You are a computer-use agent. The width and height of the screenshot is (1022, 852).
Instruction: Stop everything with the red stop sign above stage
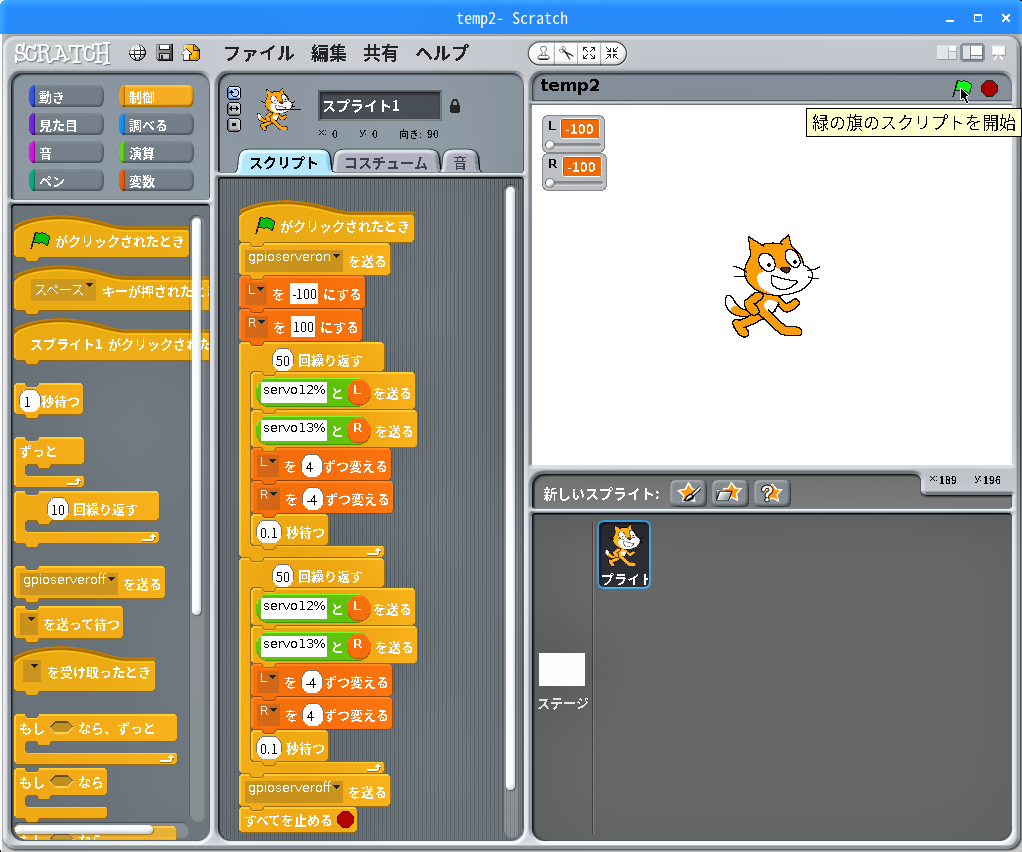point(989,88)
